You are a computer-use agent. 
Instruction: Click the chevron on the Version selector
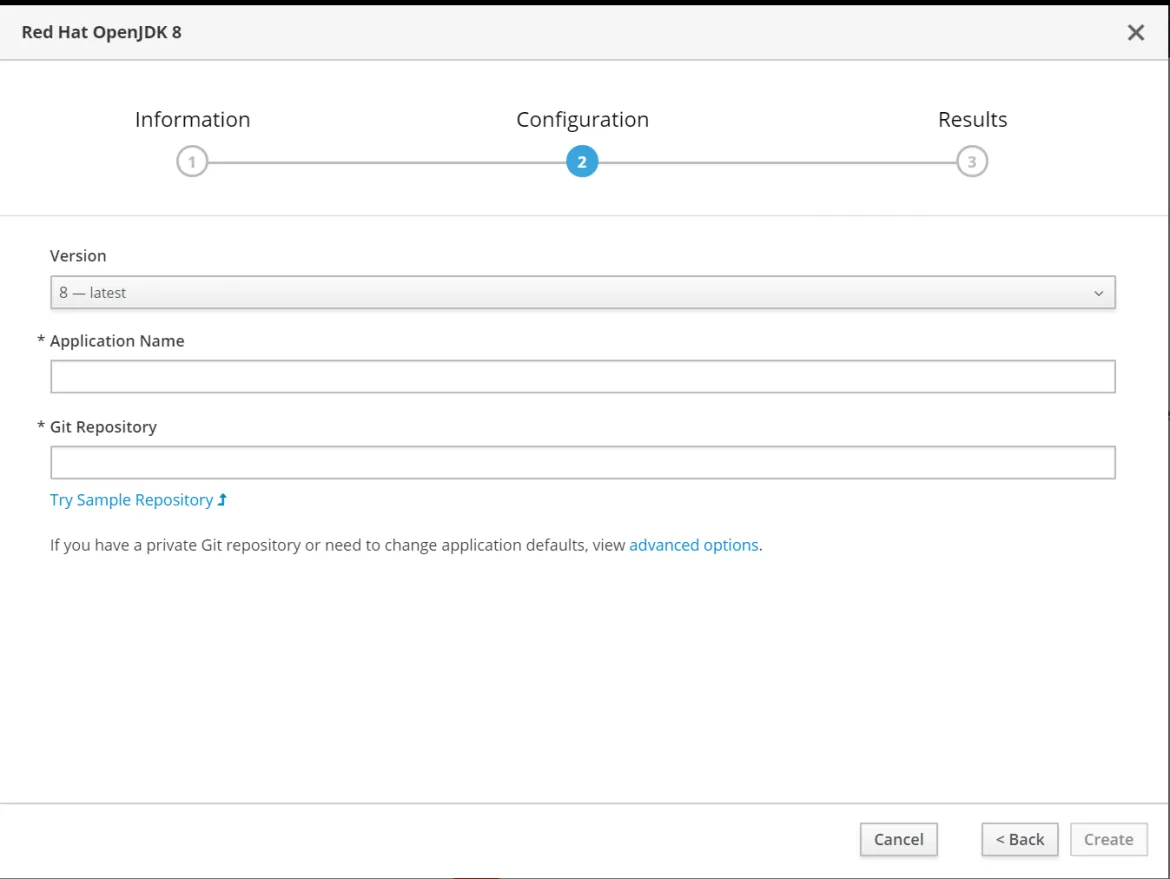1097,292
